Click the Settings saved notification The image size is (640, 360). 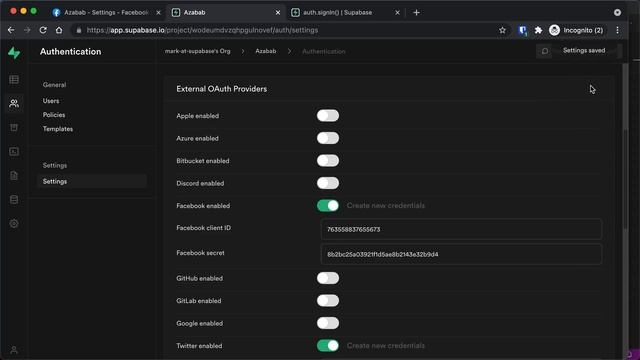(x=584, y=51)
